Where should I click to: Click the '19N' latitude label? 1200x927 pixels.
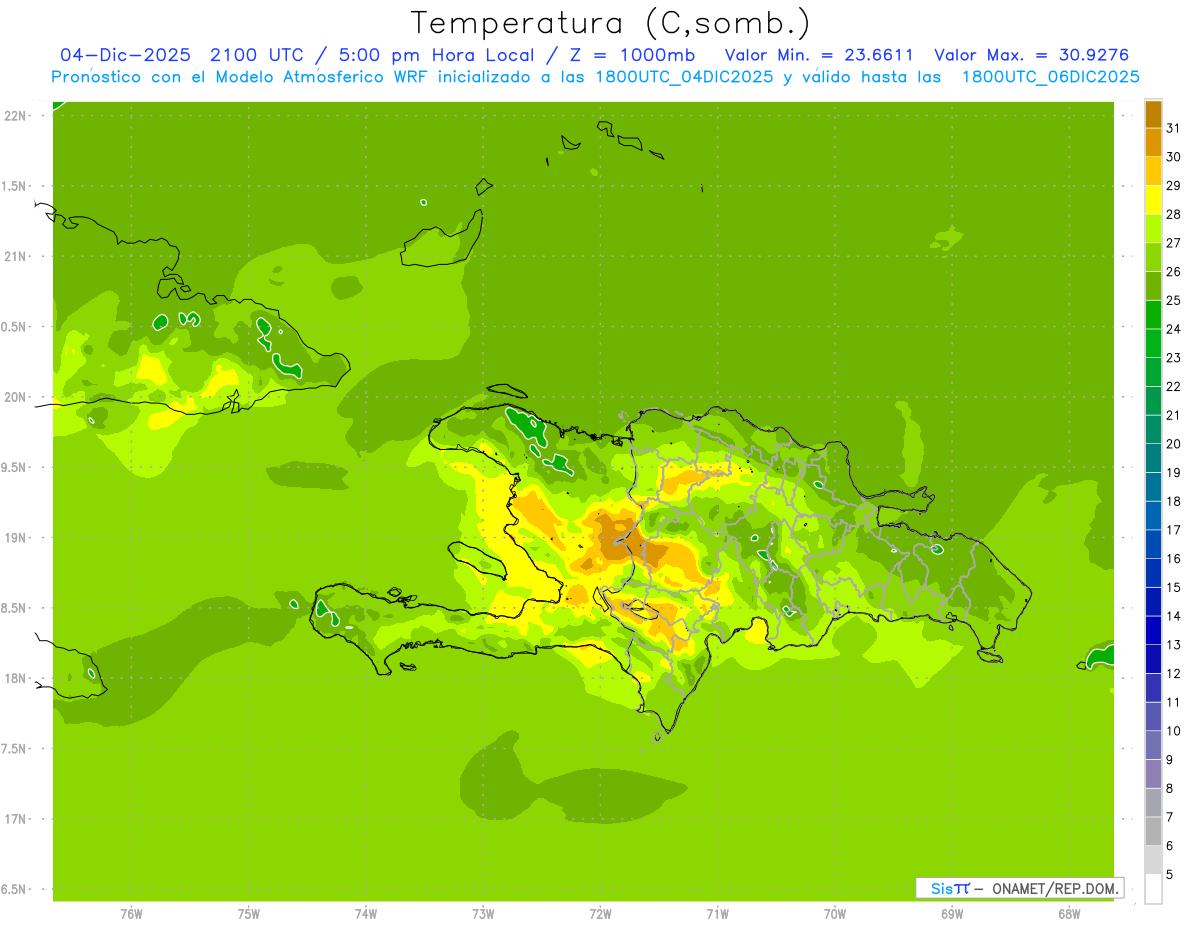(x=15, y=538)
